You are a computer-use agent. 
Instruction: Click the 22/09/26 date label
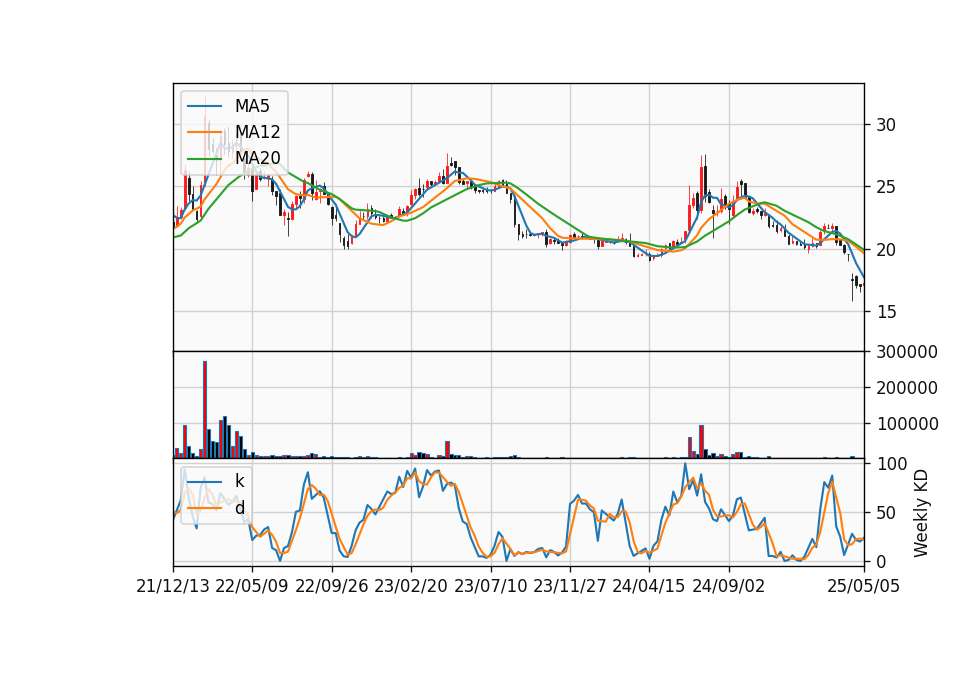[331, 586]
